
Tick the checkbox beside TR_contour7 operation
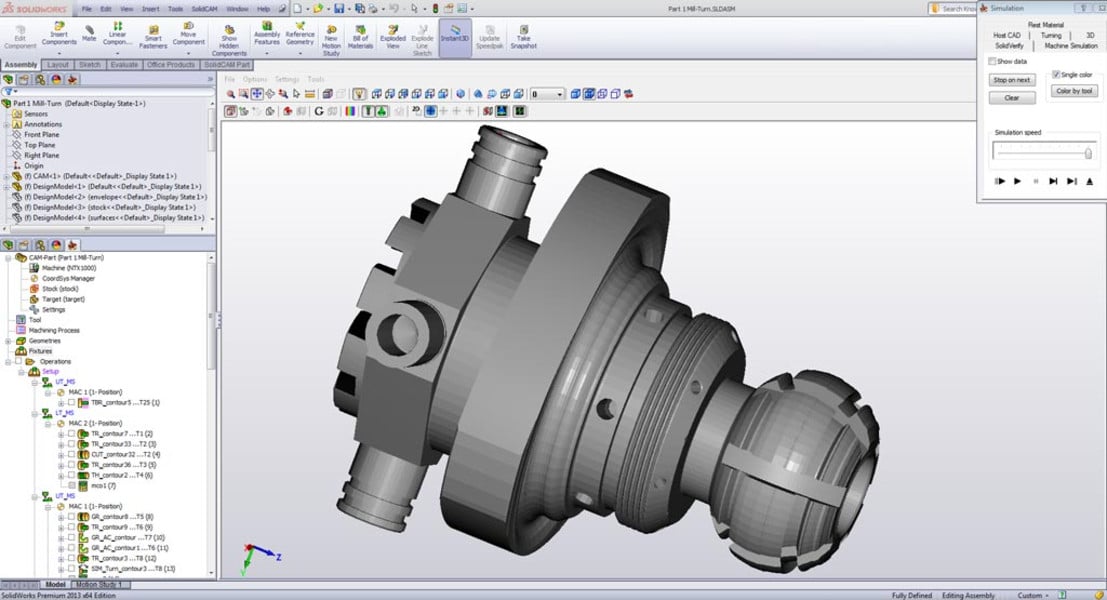[70, 434]
